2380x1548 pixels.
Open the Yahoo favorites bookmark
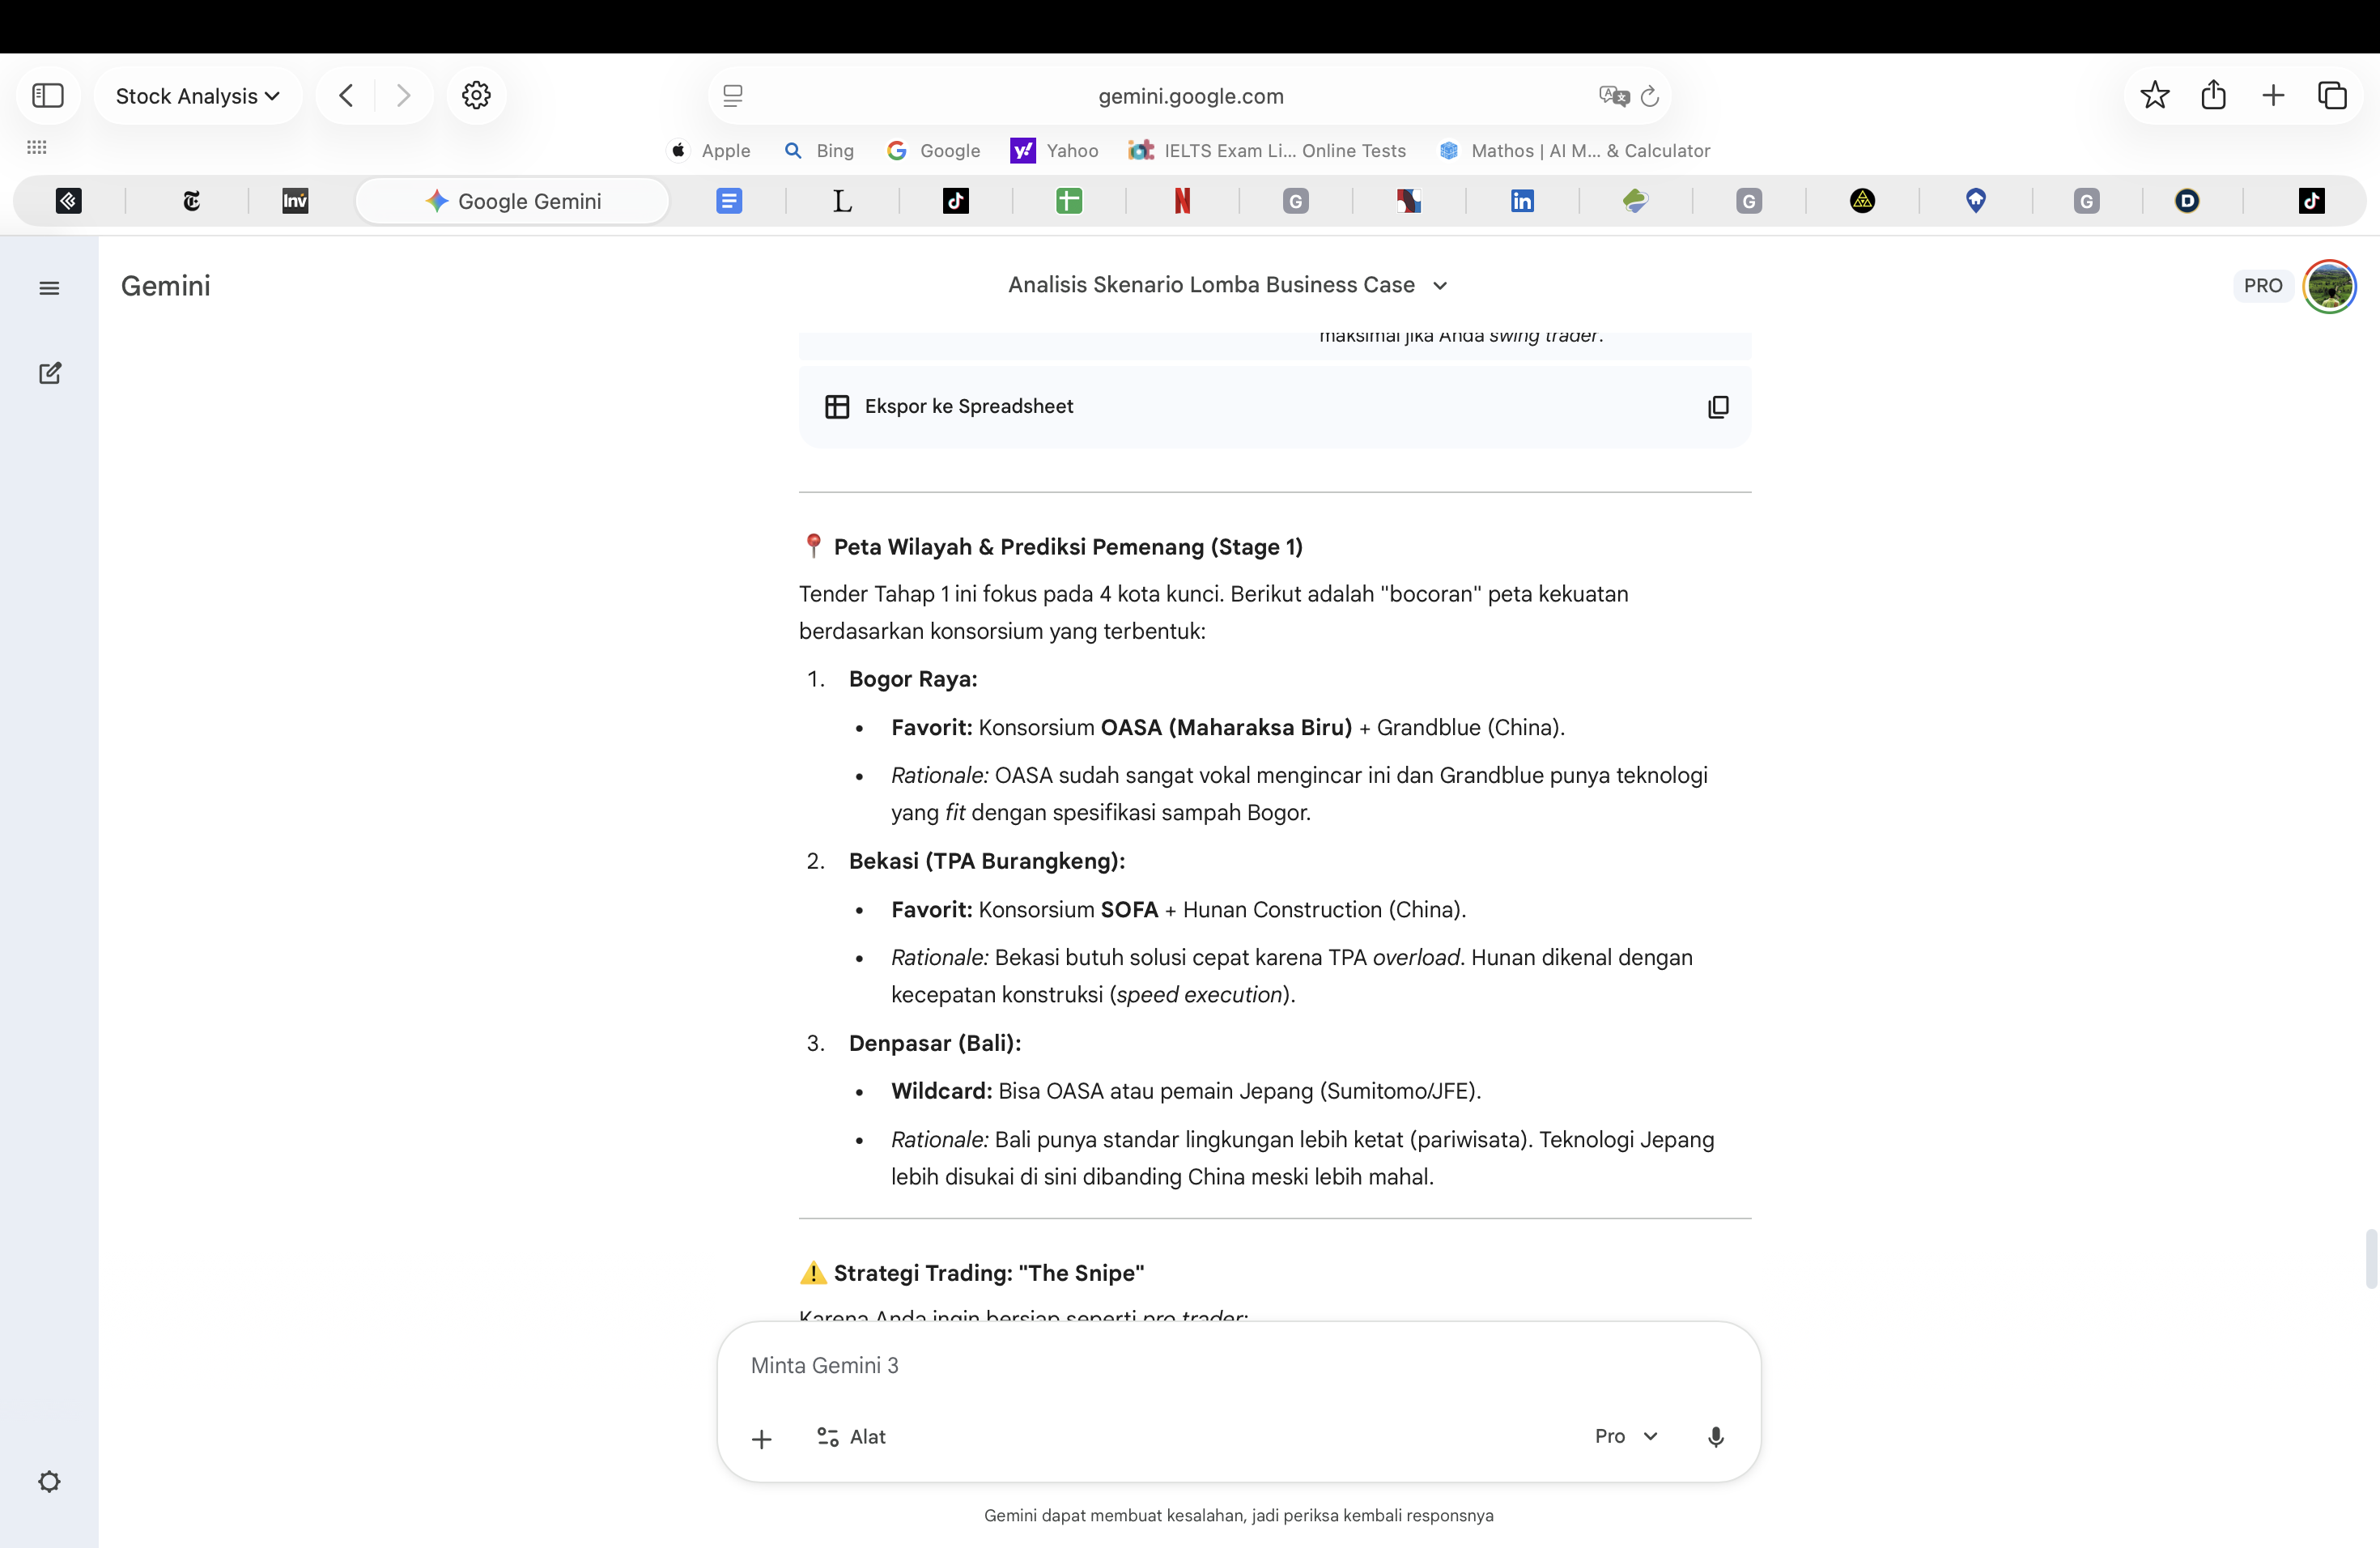click(1055, 151)
